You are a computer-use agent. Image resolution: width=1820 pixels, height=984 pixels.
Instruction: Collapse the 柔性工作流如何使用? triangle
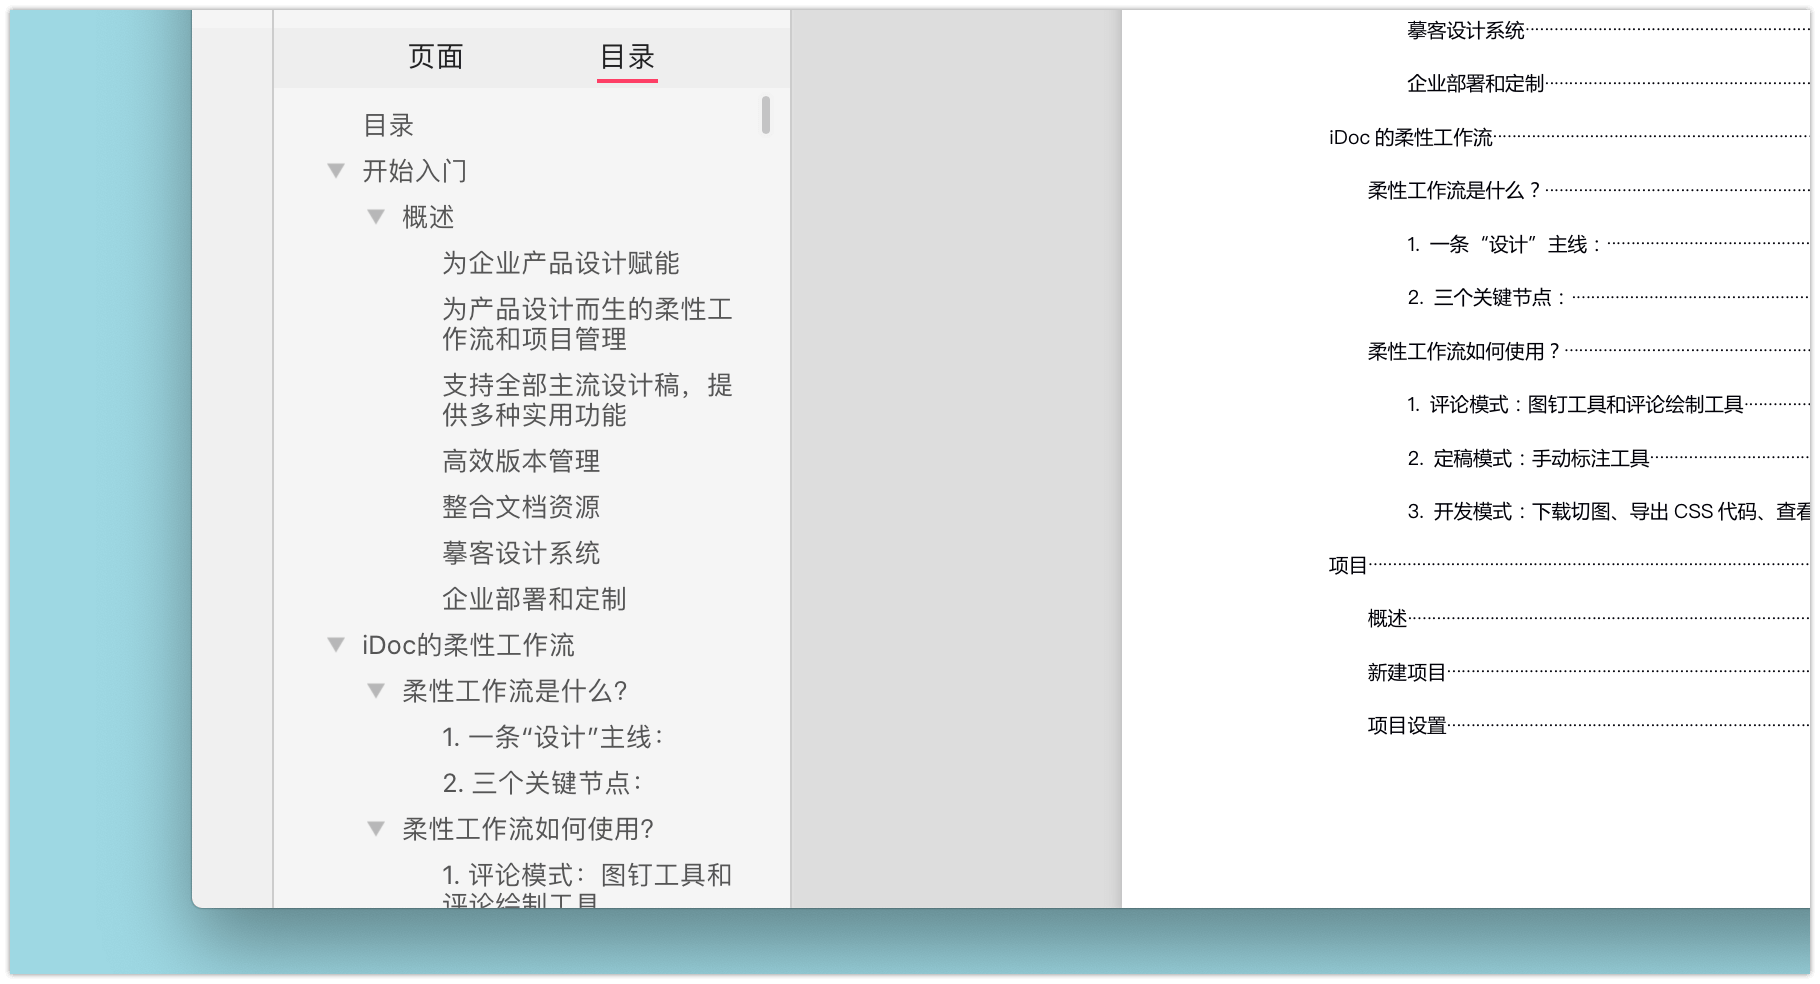pos(376,828)
